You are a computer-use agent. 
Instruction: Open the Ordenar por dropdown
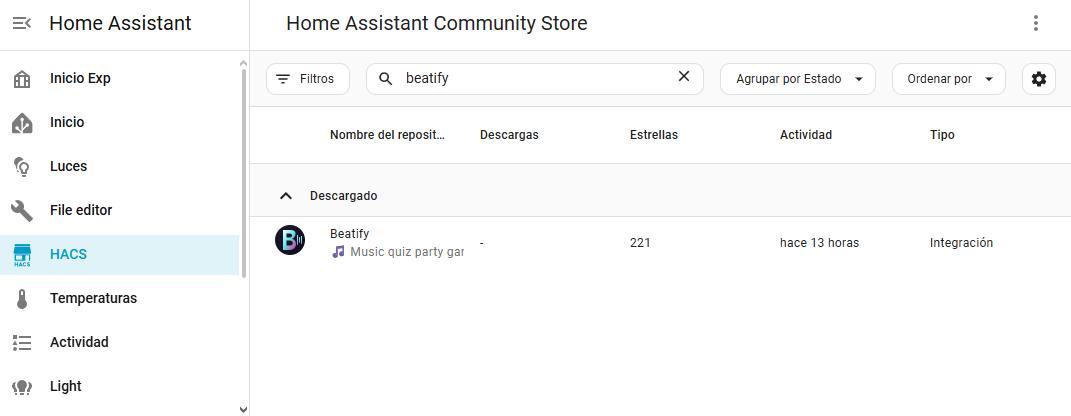(949, 79)
